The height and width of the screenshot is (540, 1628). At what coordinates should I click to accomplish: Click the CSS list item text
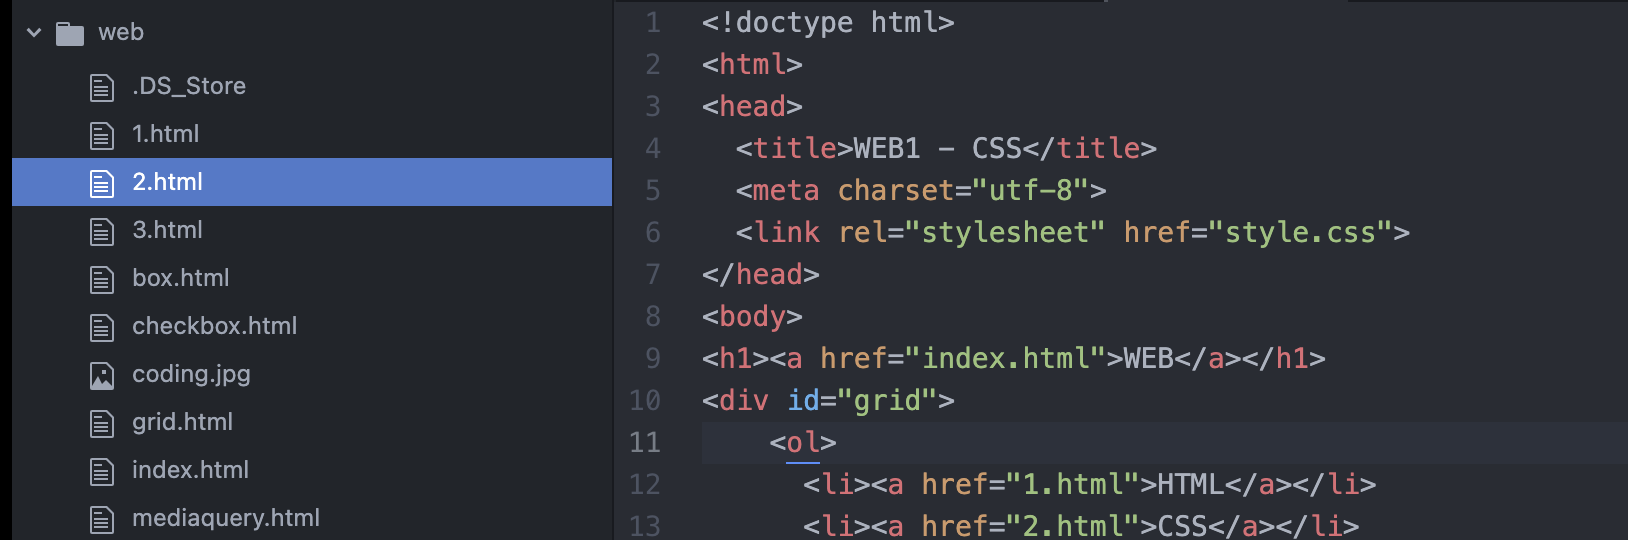click(x=1182, y=526)
